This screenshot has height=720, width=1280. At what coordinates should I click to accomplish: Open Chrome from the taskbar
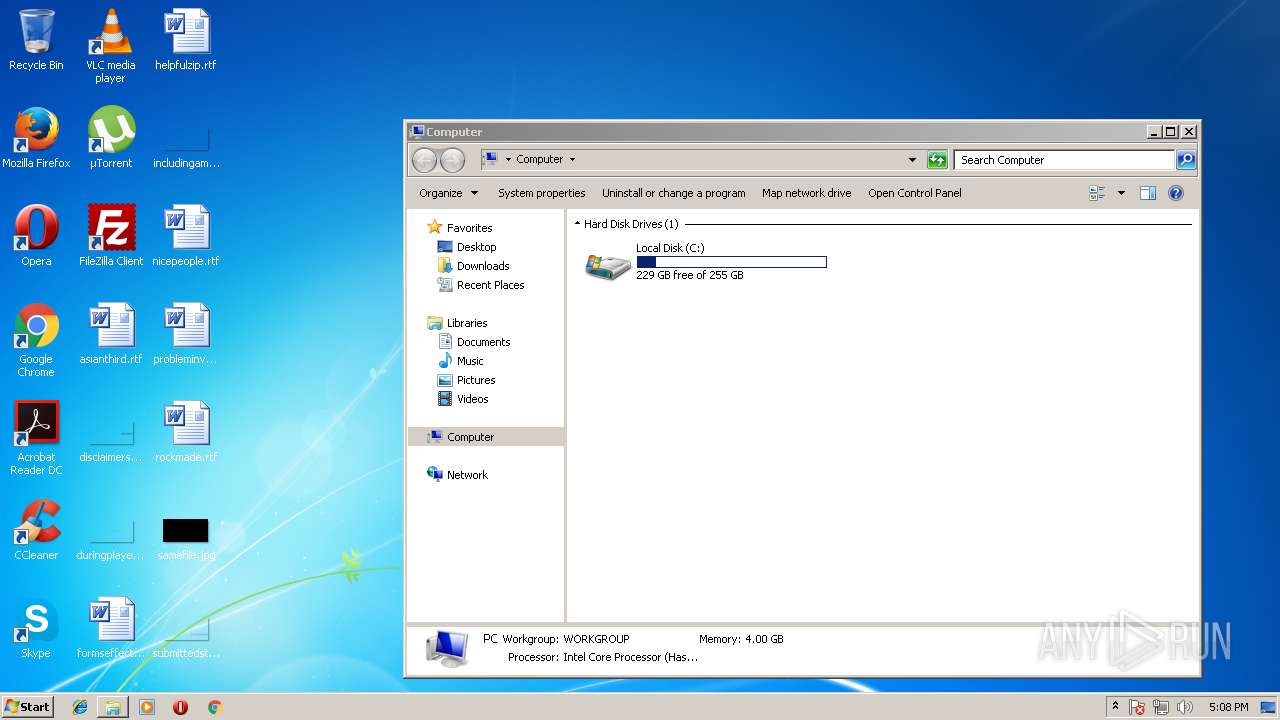(214, 707)
